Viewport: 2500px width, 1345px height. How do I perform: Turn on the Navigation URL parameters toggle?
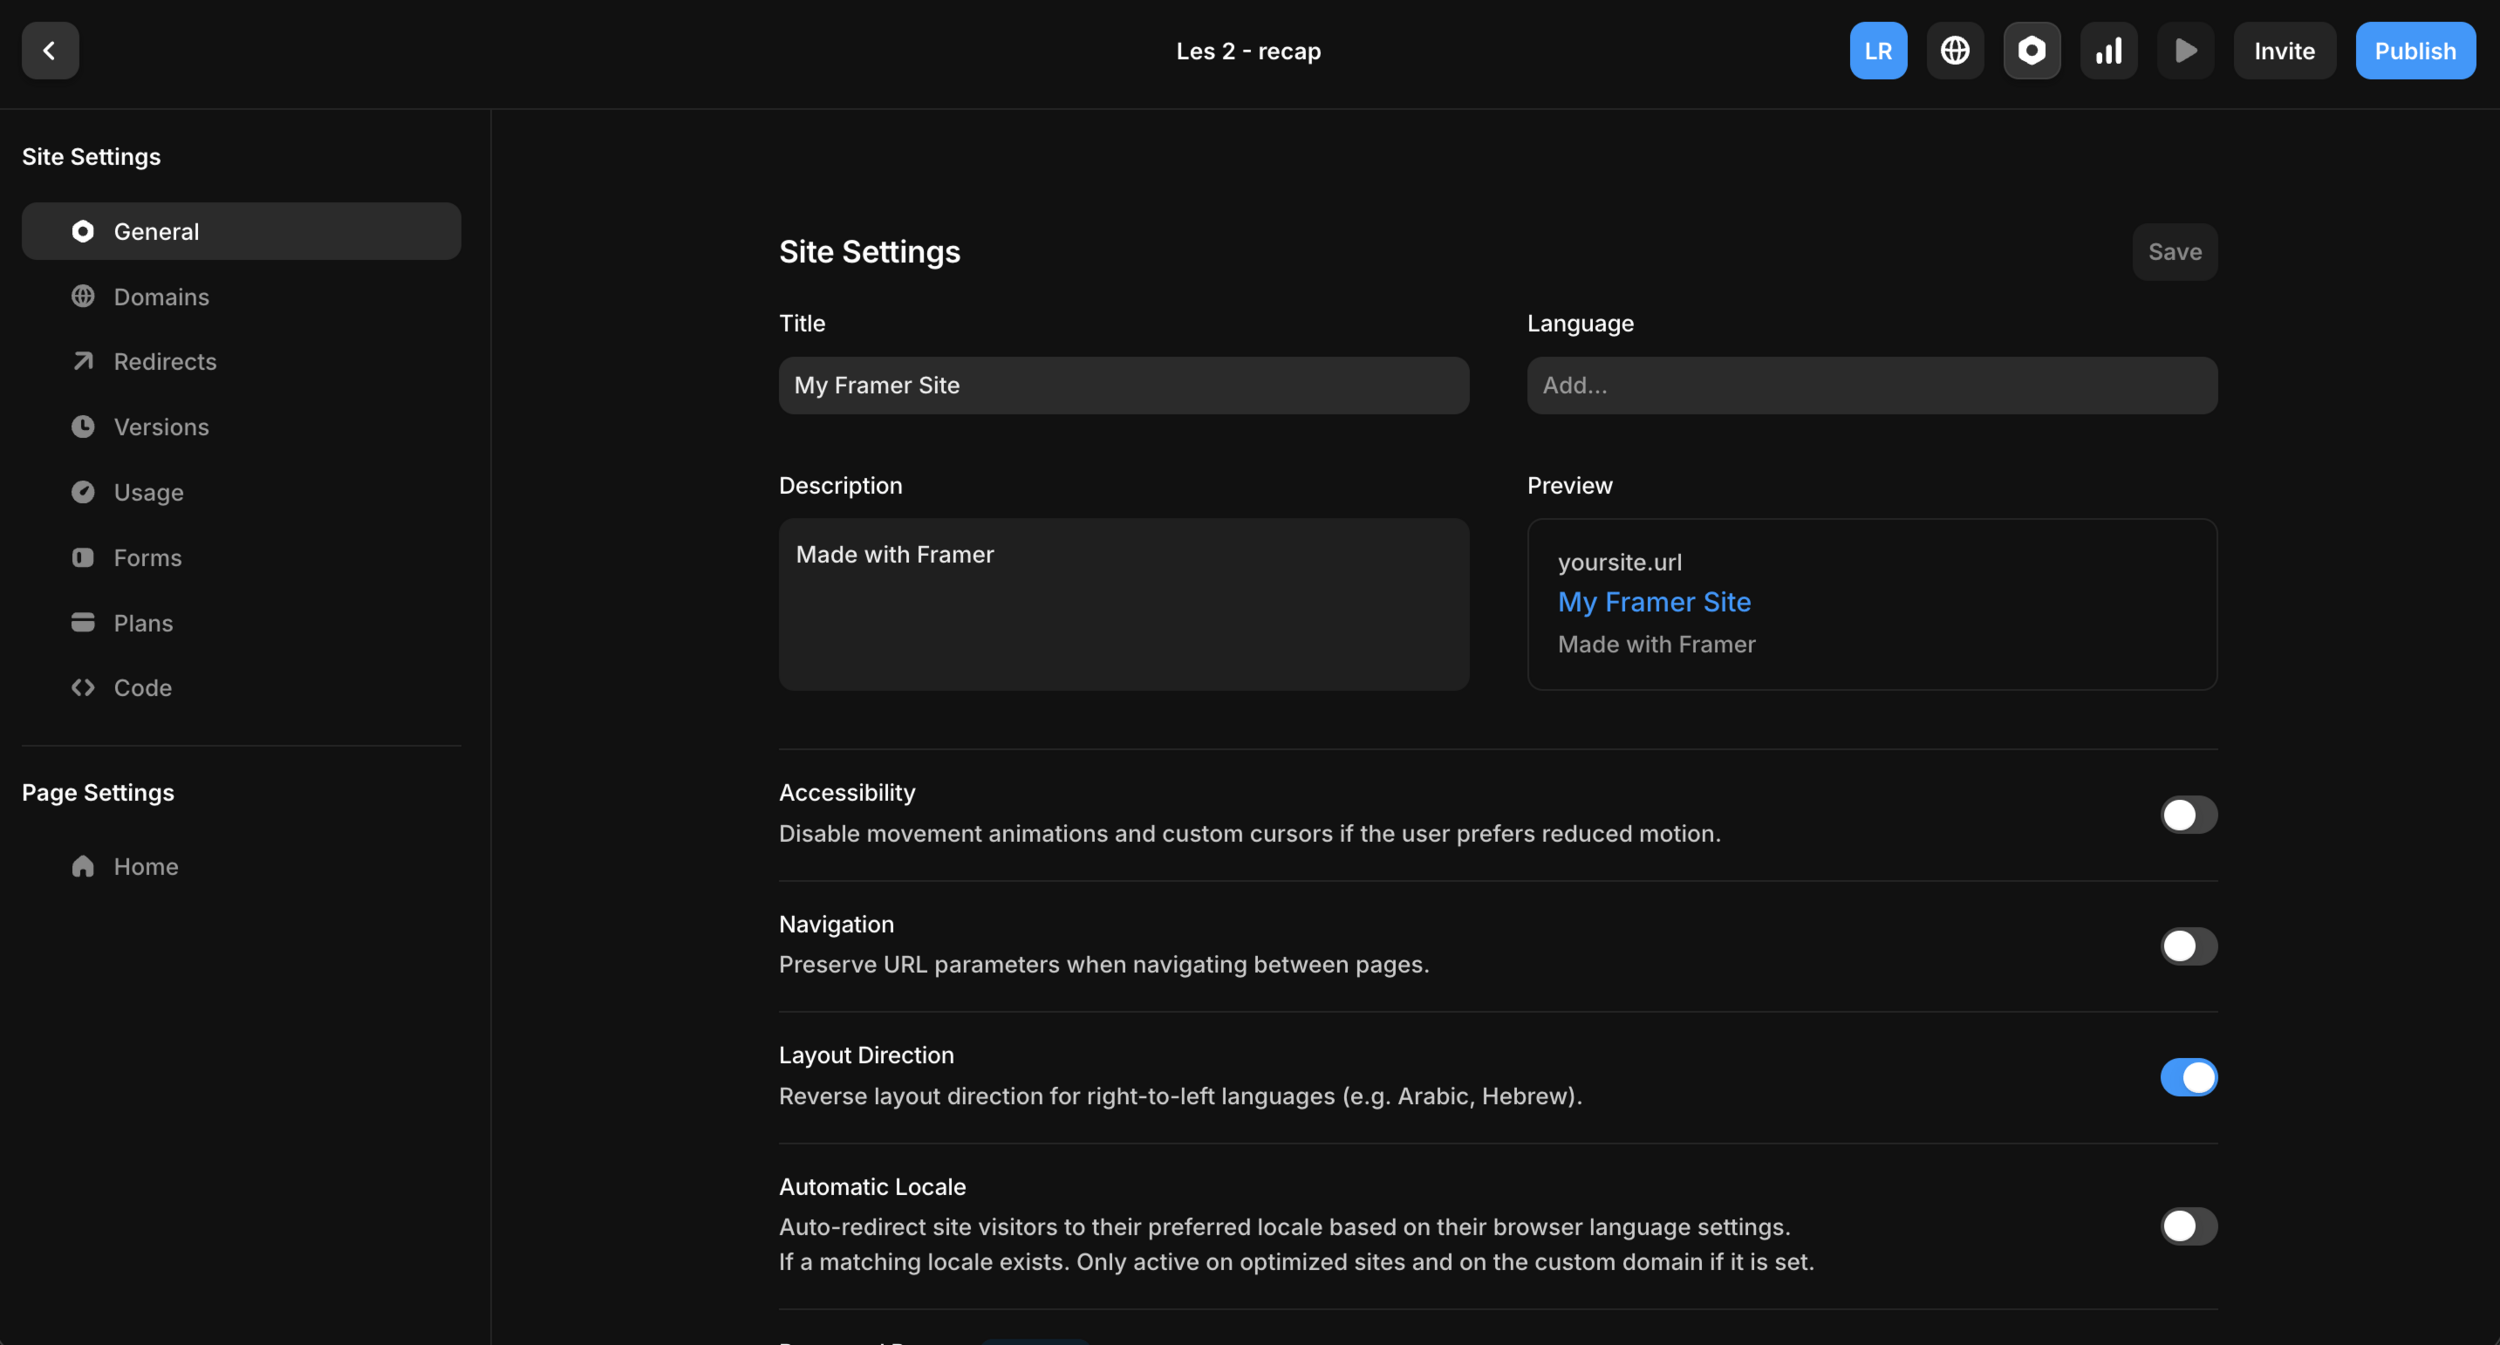coord(2188,946)
